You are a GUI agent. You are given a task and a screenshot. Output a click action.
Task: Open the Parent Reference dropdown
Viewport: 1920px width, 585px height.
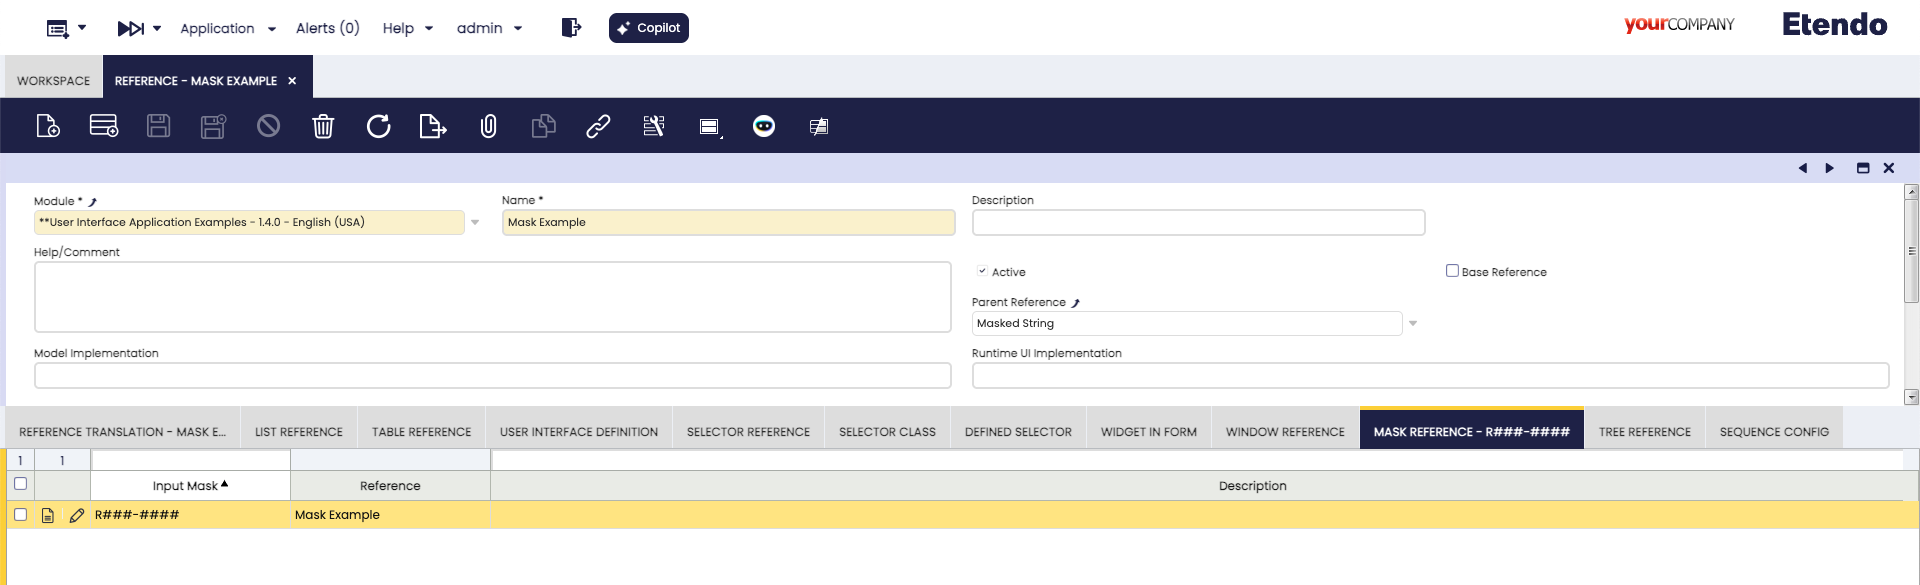tap(1413, 324)
